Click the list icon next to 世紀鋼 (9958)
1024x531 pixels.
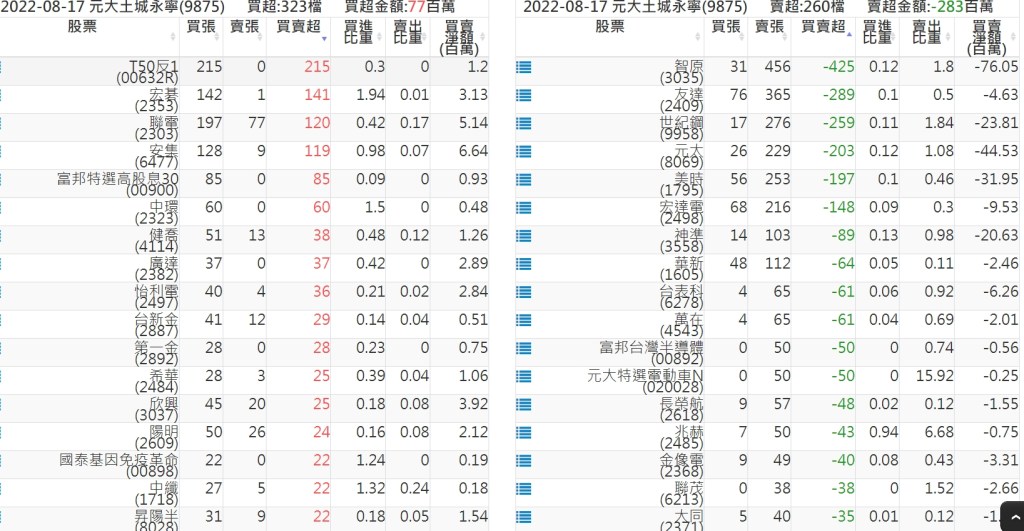523,124
